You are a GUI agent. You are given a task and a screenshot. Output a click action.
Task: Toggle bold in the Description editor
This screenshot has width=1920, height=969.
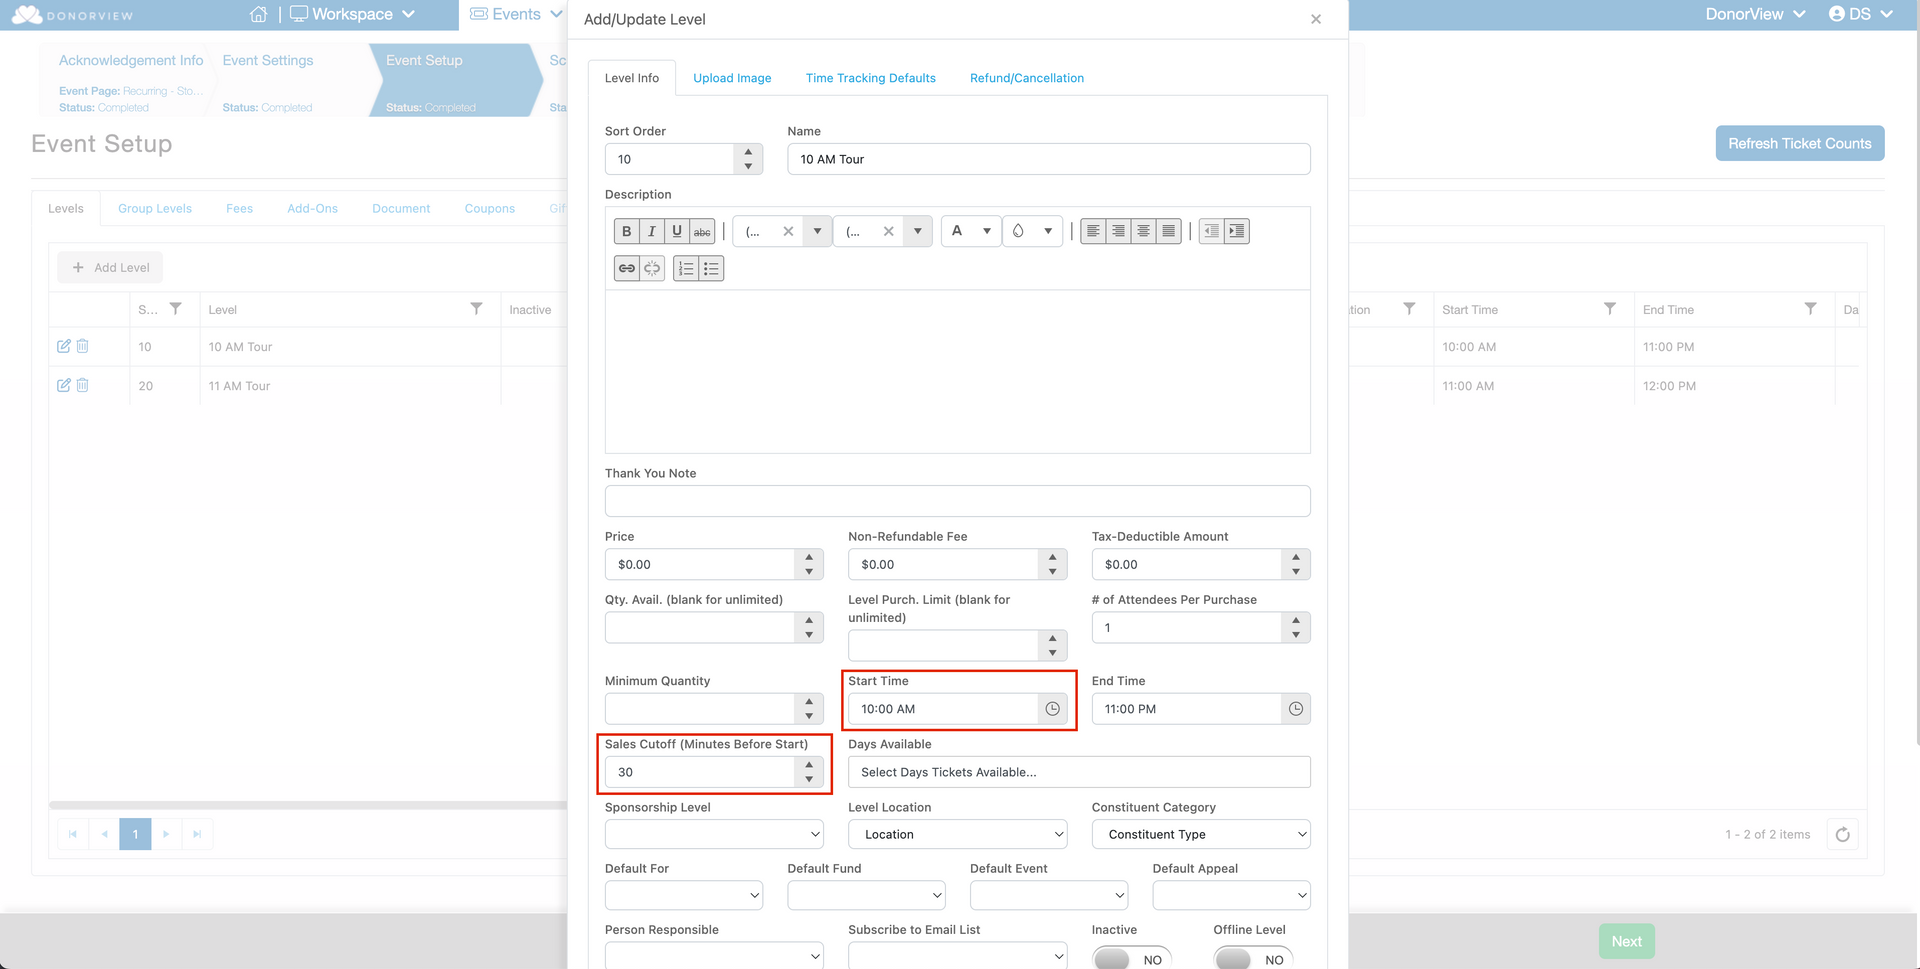pos(627,231)
